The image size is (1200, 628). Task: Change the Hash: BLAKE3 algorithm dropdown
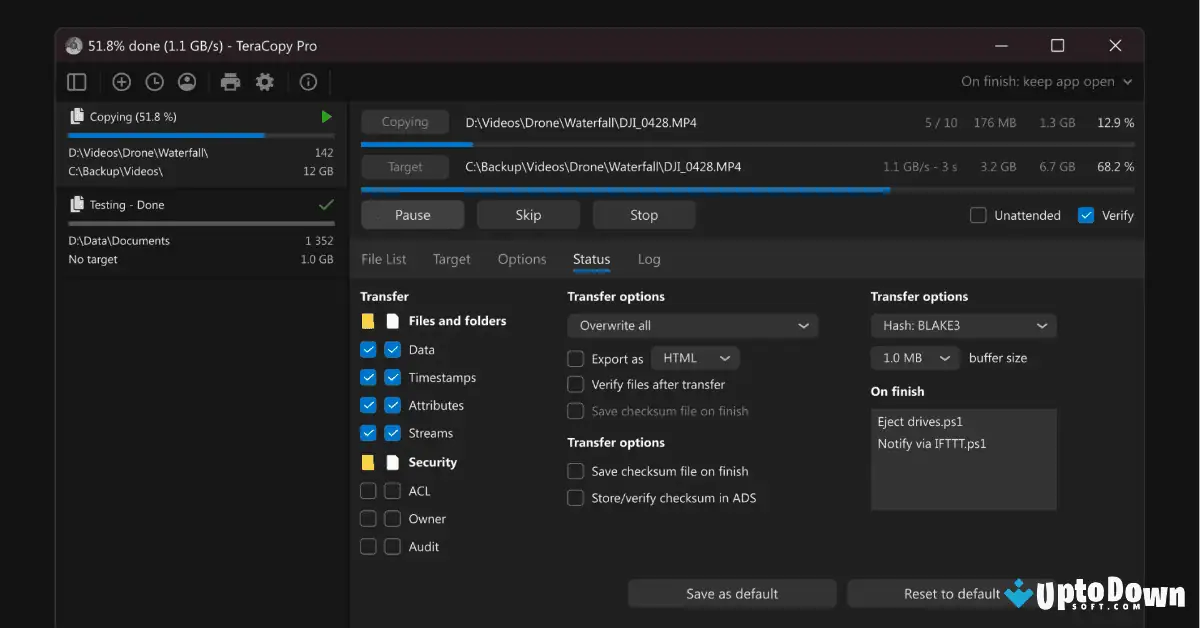(962, 325)
